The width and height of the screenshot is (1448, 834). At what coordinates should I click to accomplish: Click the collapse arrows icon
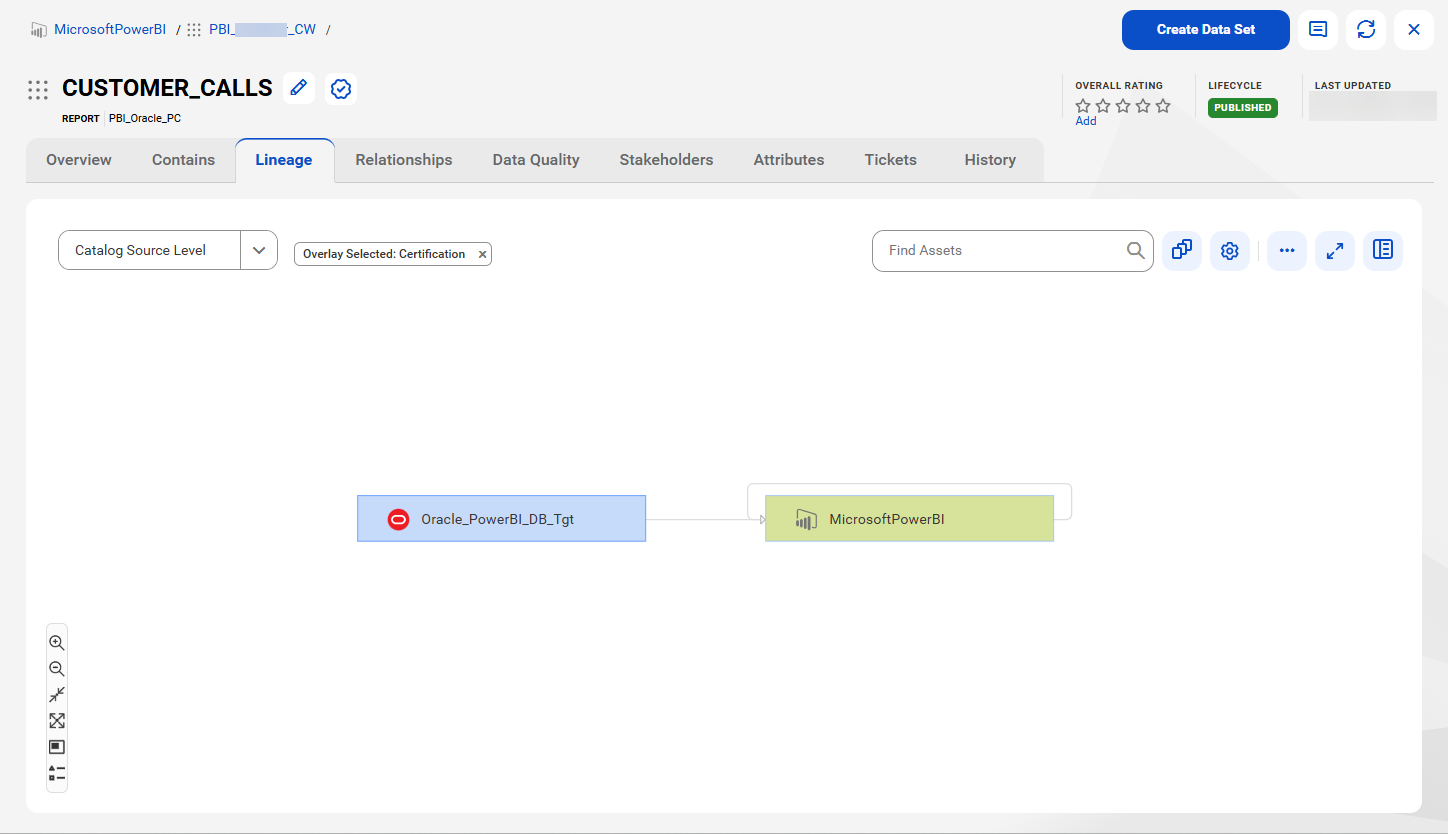(57, 695)
